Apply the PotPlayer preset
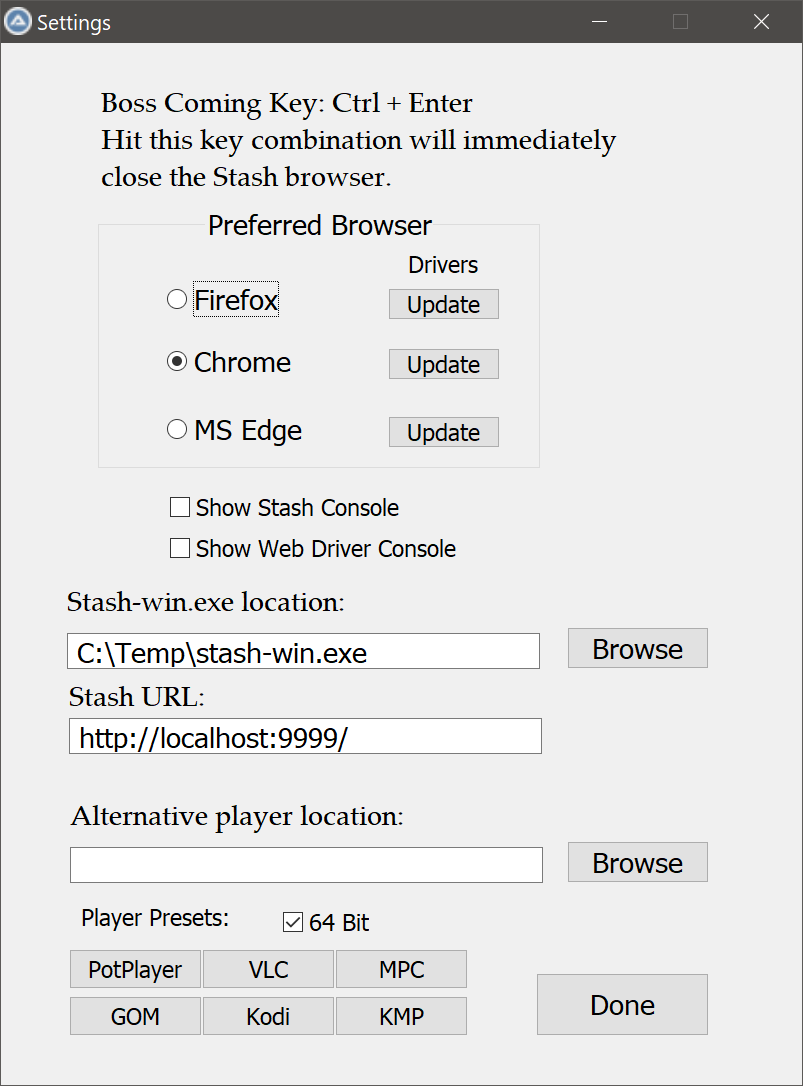 point(135,969)
